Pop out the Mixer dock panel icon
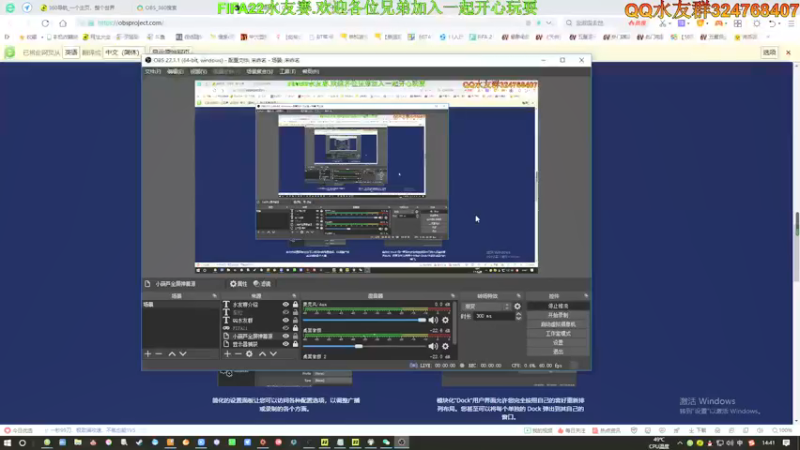800x450 pixels. tap(453, 296)
